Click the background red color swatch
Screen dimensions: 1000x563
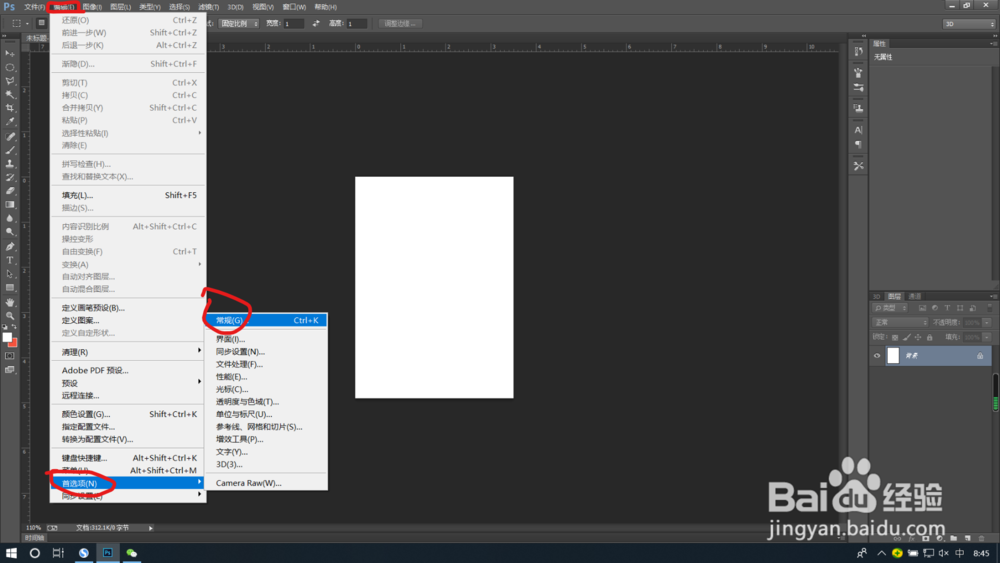(13, 344)
